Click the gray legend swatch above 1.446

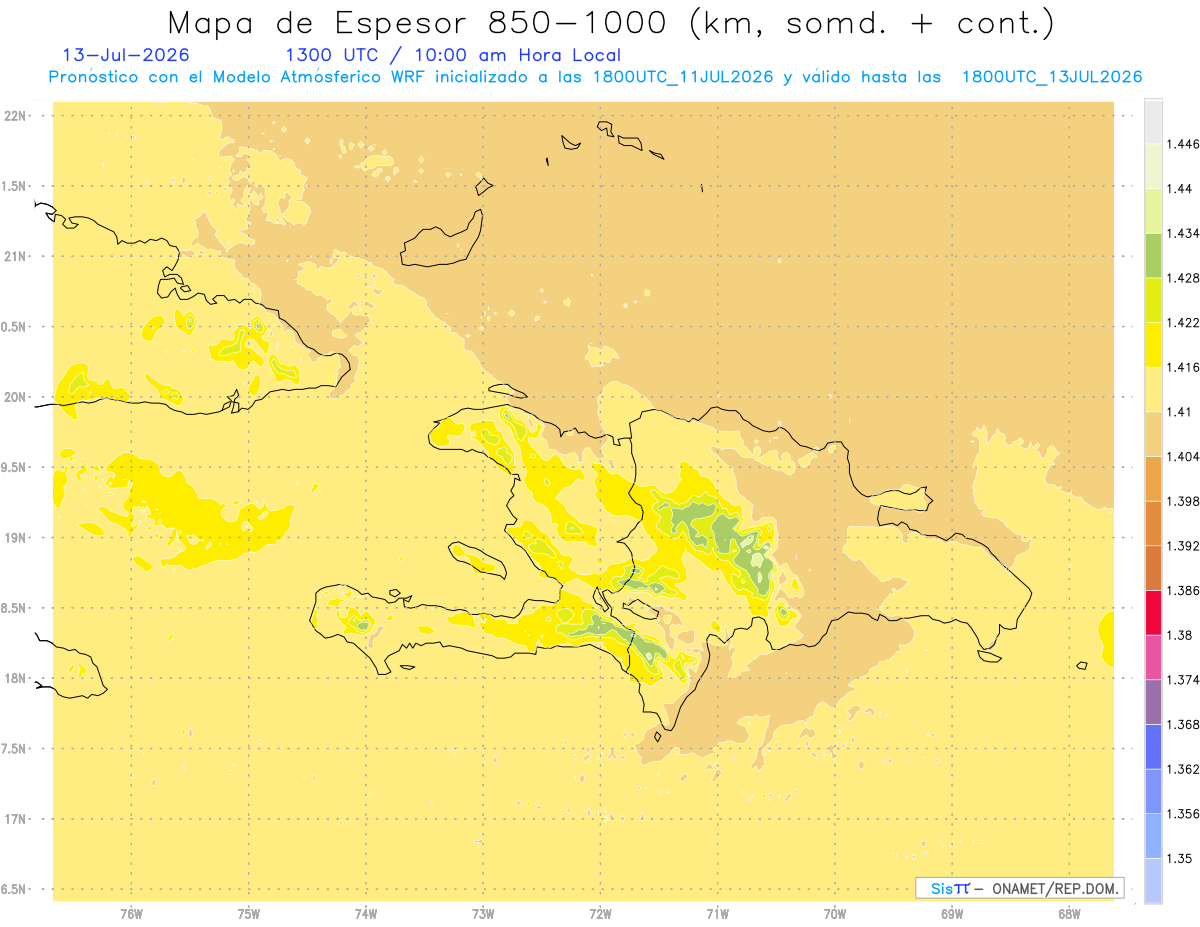click(1153, 121)
